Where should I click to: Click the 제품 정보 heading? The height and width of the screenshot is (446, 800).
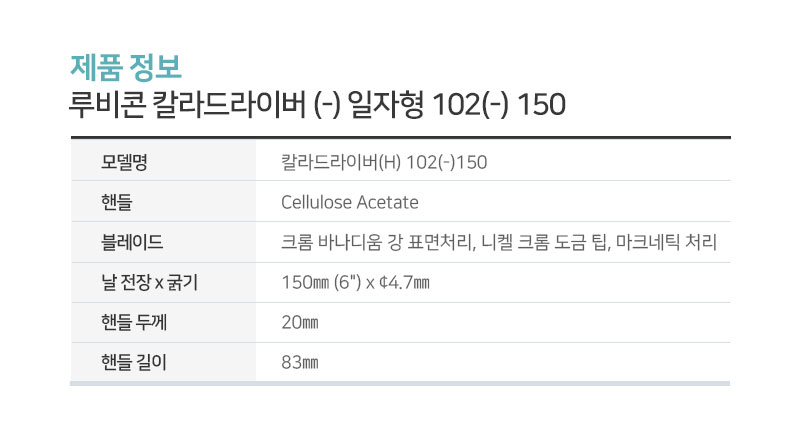click(126, 67)
